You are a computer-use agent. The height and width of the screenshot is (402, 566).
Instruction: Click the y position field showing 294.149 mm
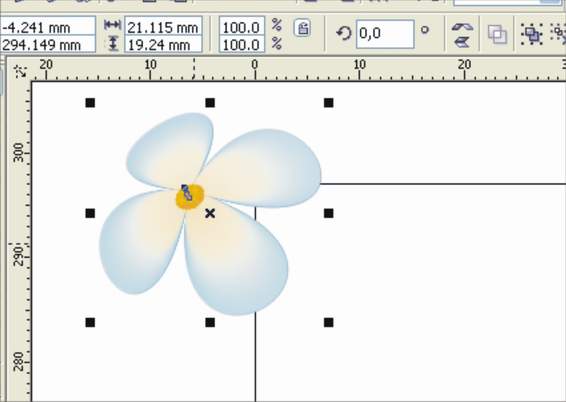47,45
